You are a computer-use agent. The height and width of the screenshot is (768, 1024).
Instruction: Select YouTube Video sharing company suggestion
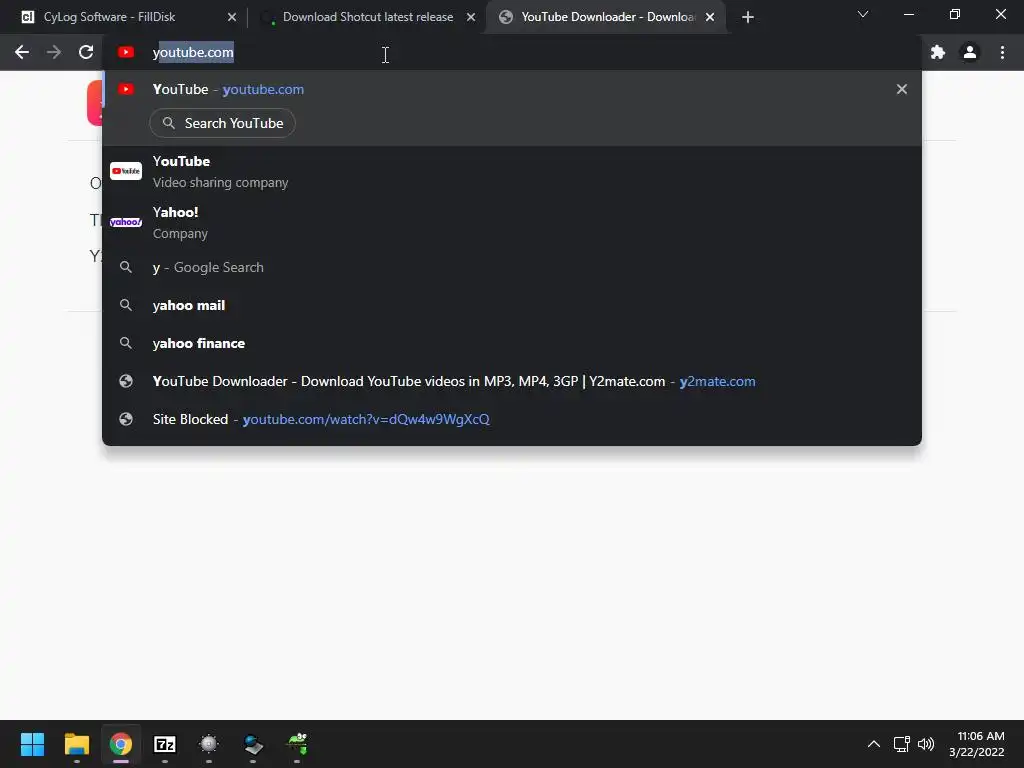point(512,171)
